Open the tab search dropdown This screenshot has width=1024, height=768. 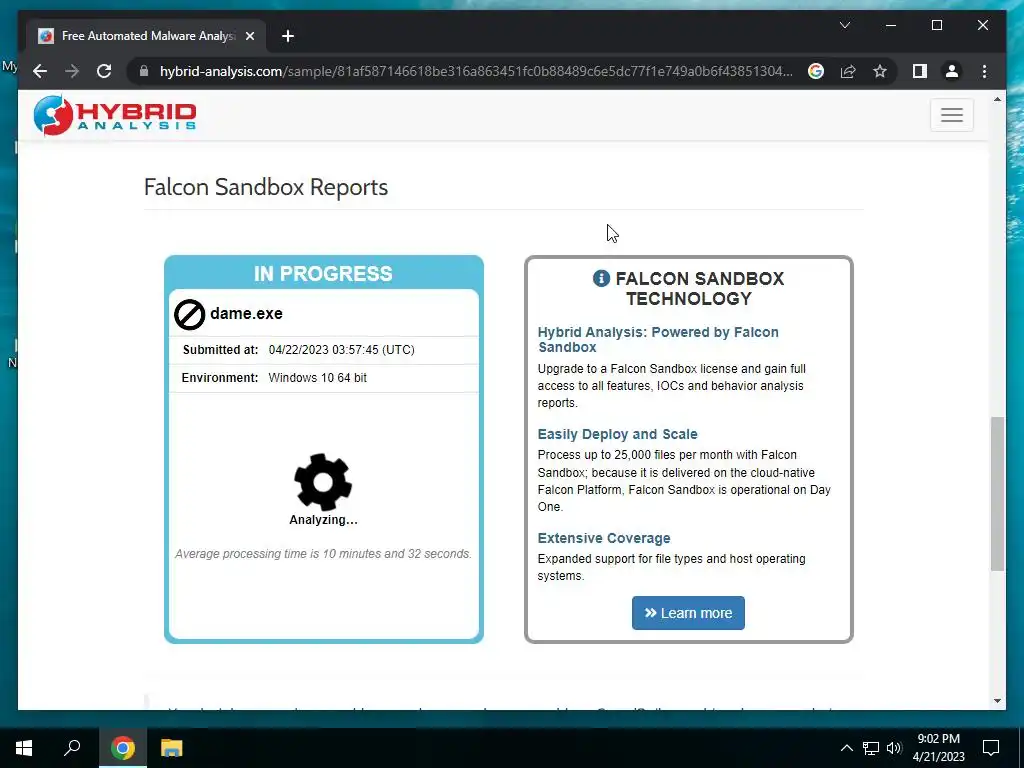point(844,25)
